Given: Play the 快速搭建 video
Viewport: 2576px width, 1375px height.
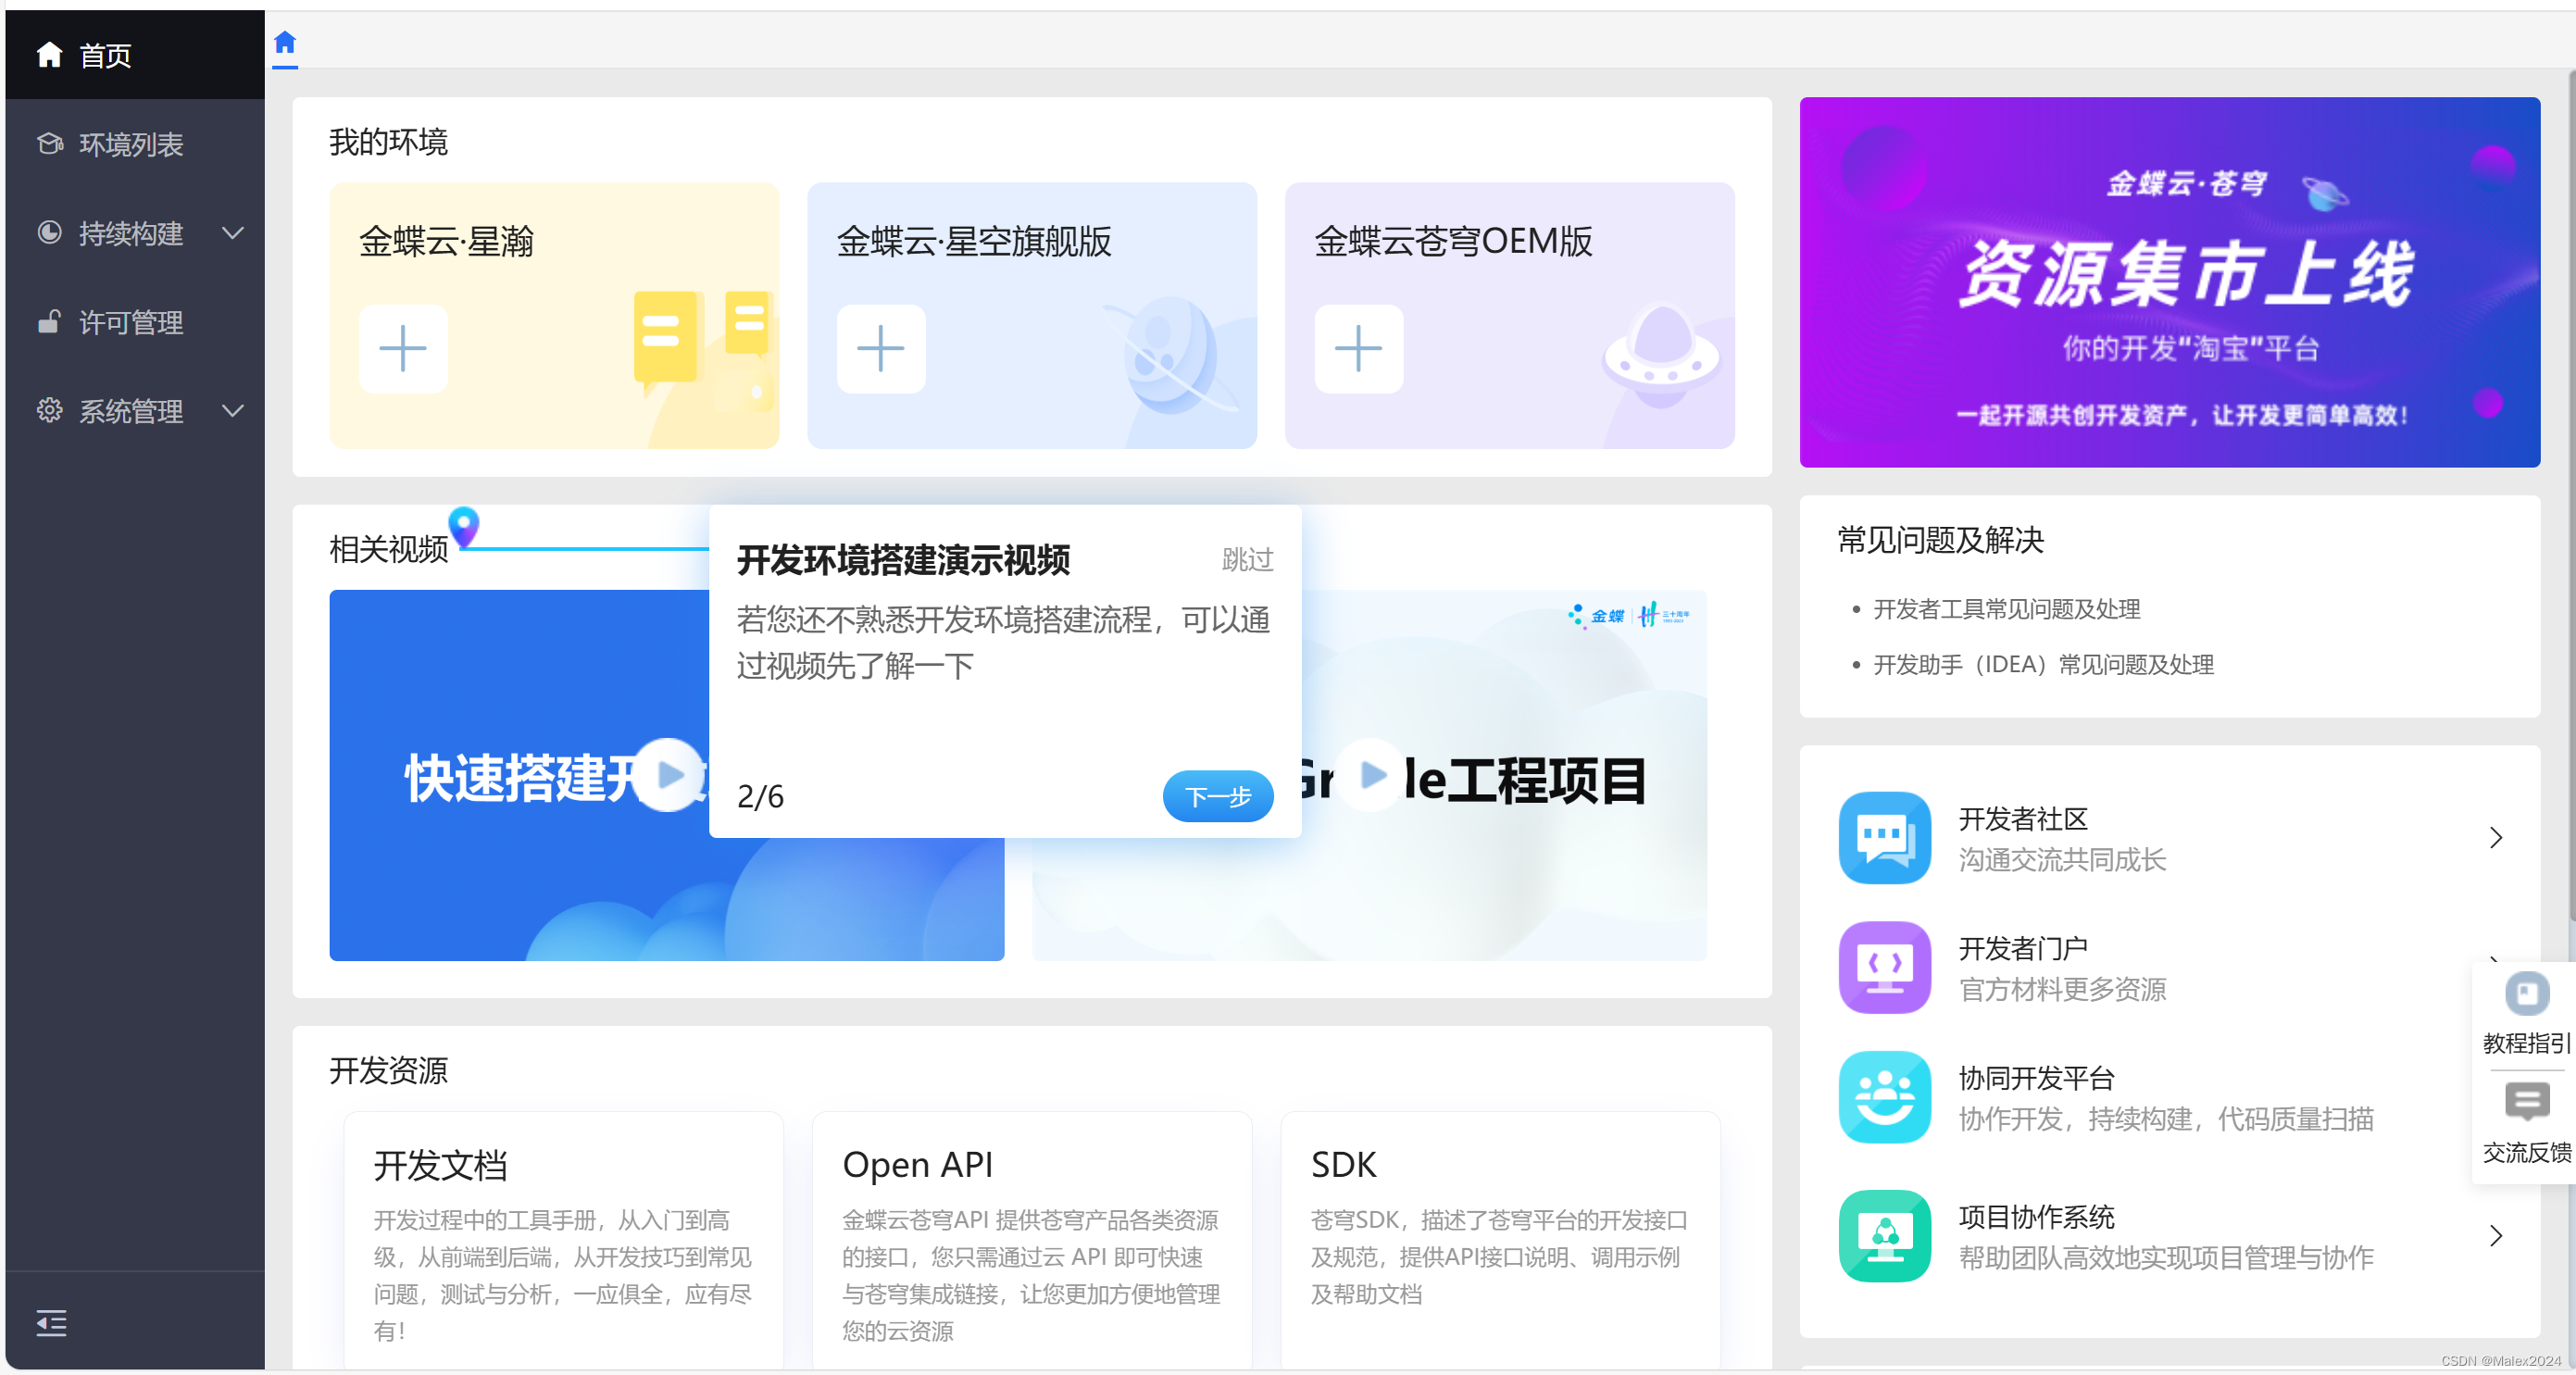Looking at the screenshot, I should (x=669, y=775).
